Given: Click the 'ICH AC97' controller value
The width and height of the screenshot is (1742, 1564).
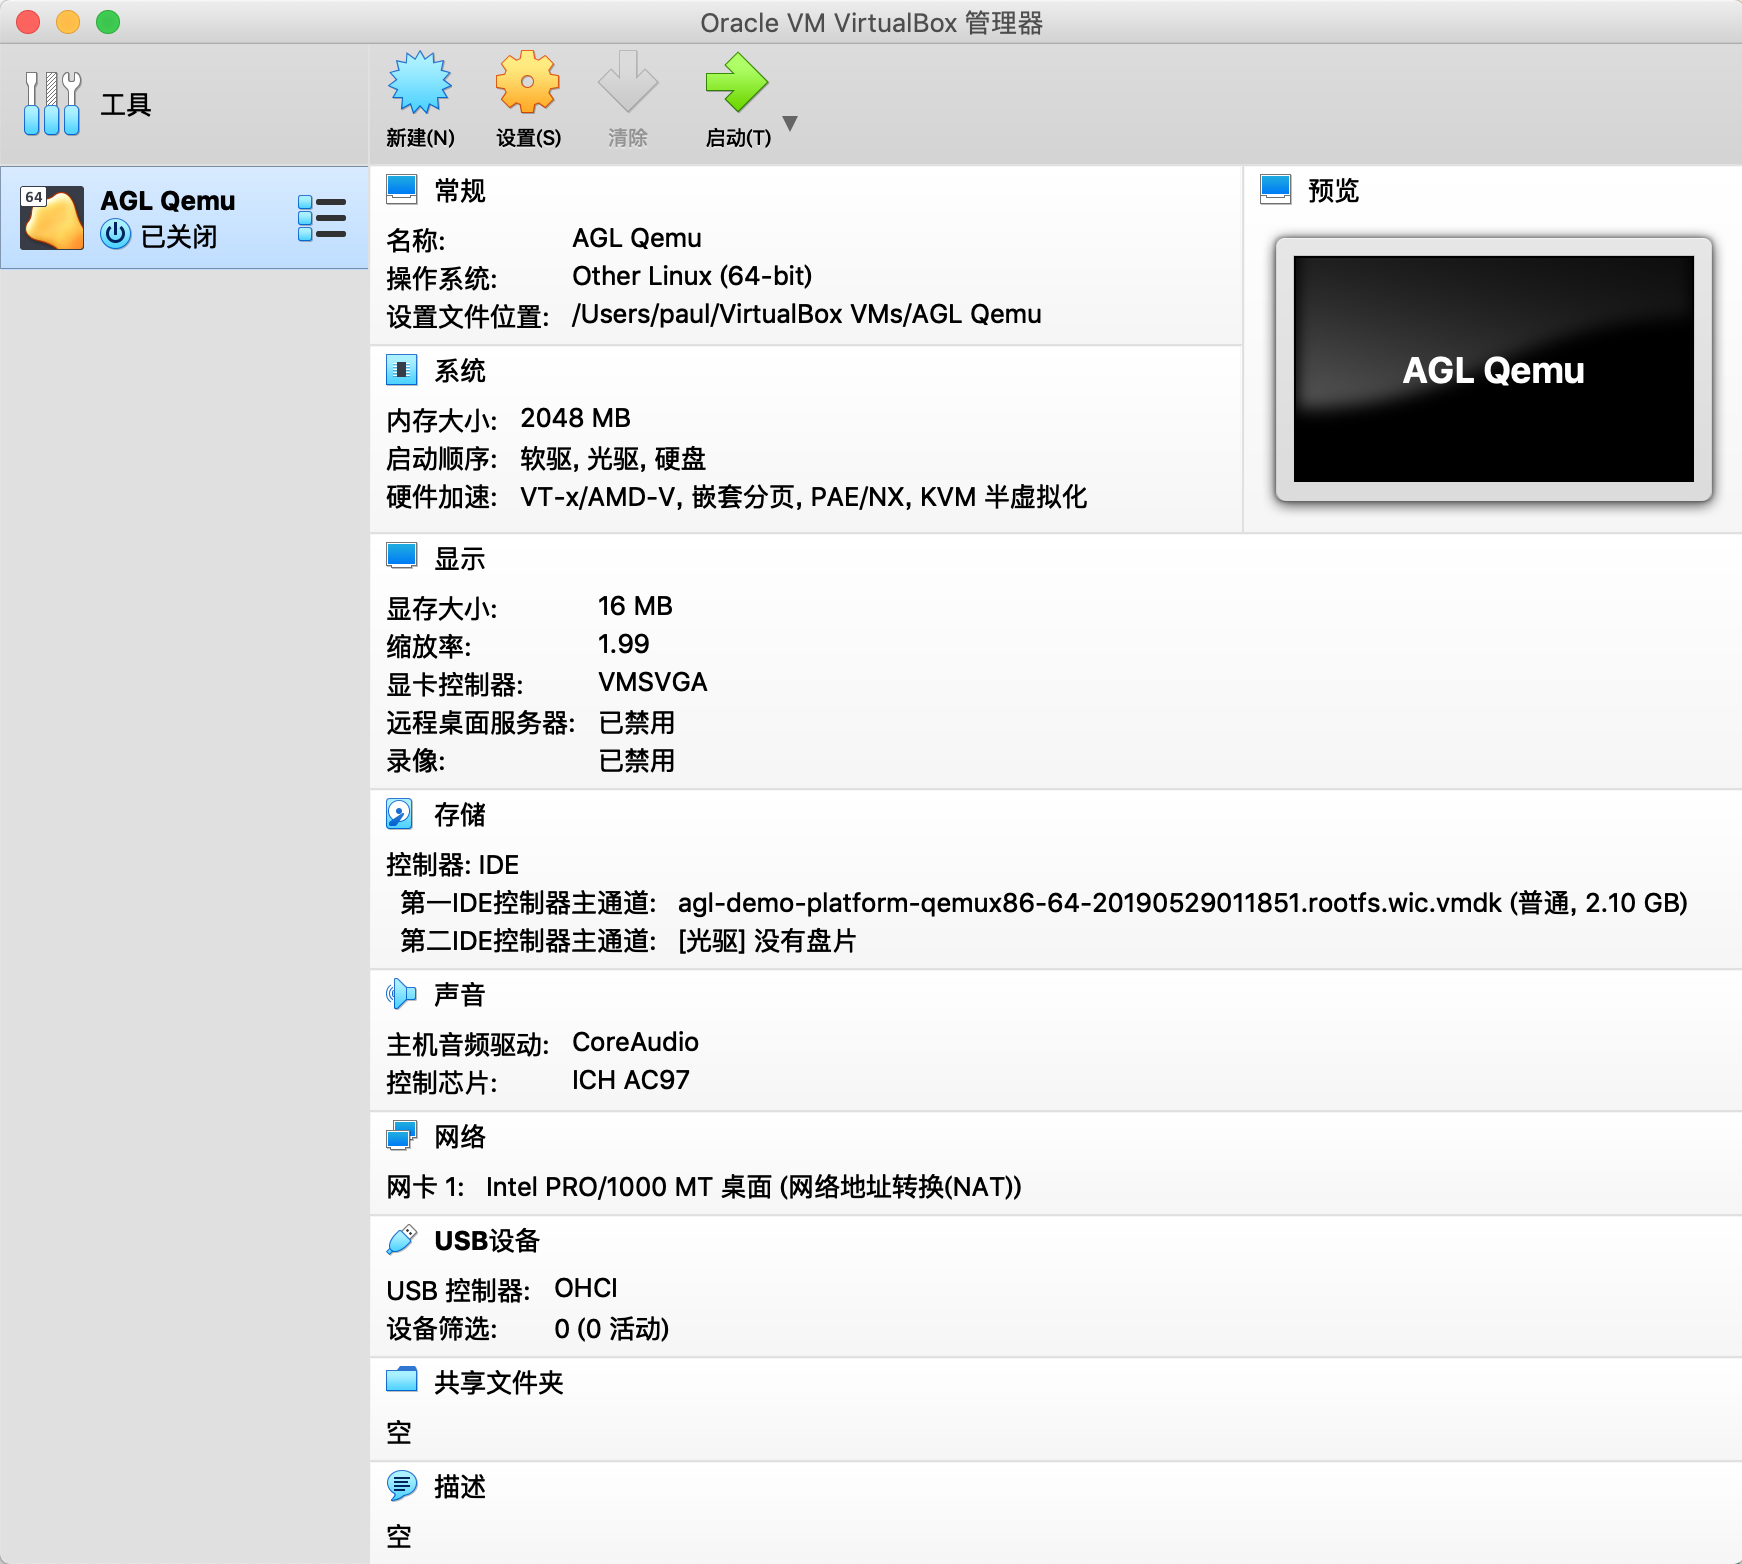Looking at the screenshot, I should point(630,1080).
